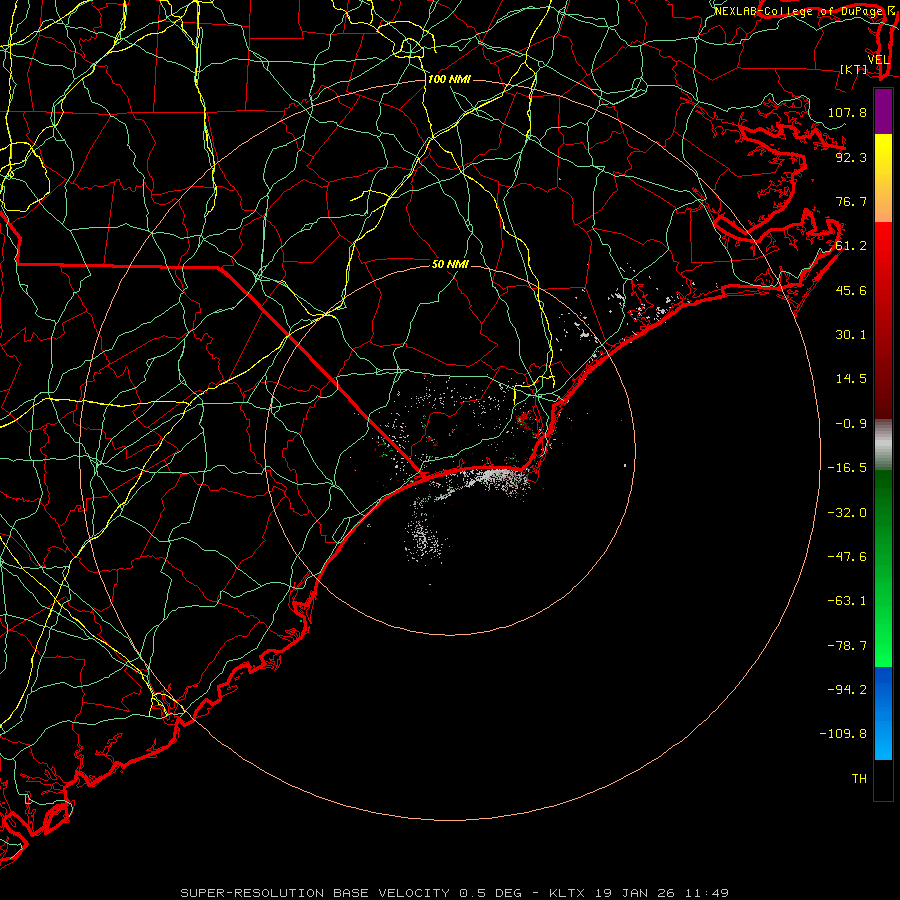Click the -94.2 scale value
This screenshot has height=900, width=900.
[x=847, y=690]
